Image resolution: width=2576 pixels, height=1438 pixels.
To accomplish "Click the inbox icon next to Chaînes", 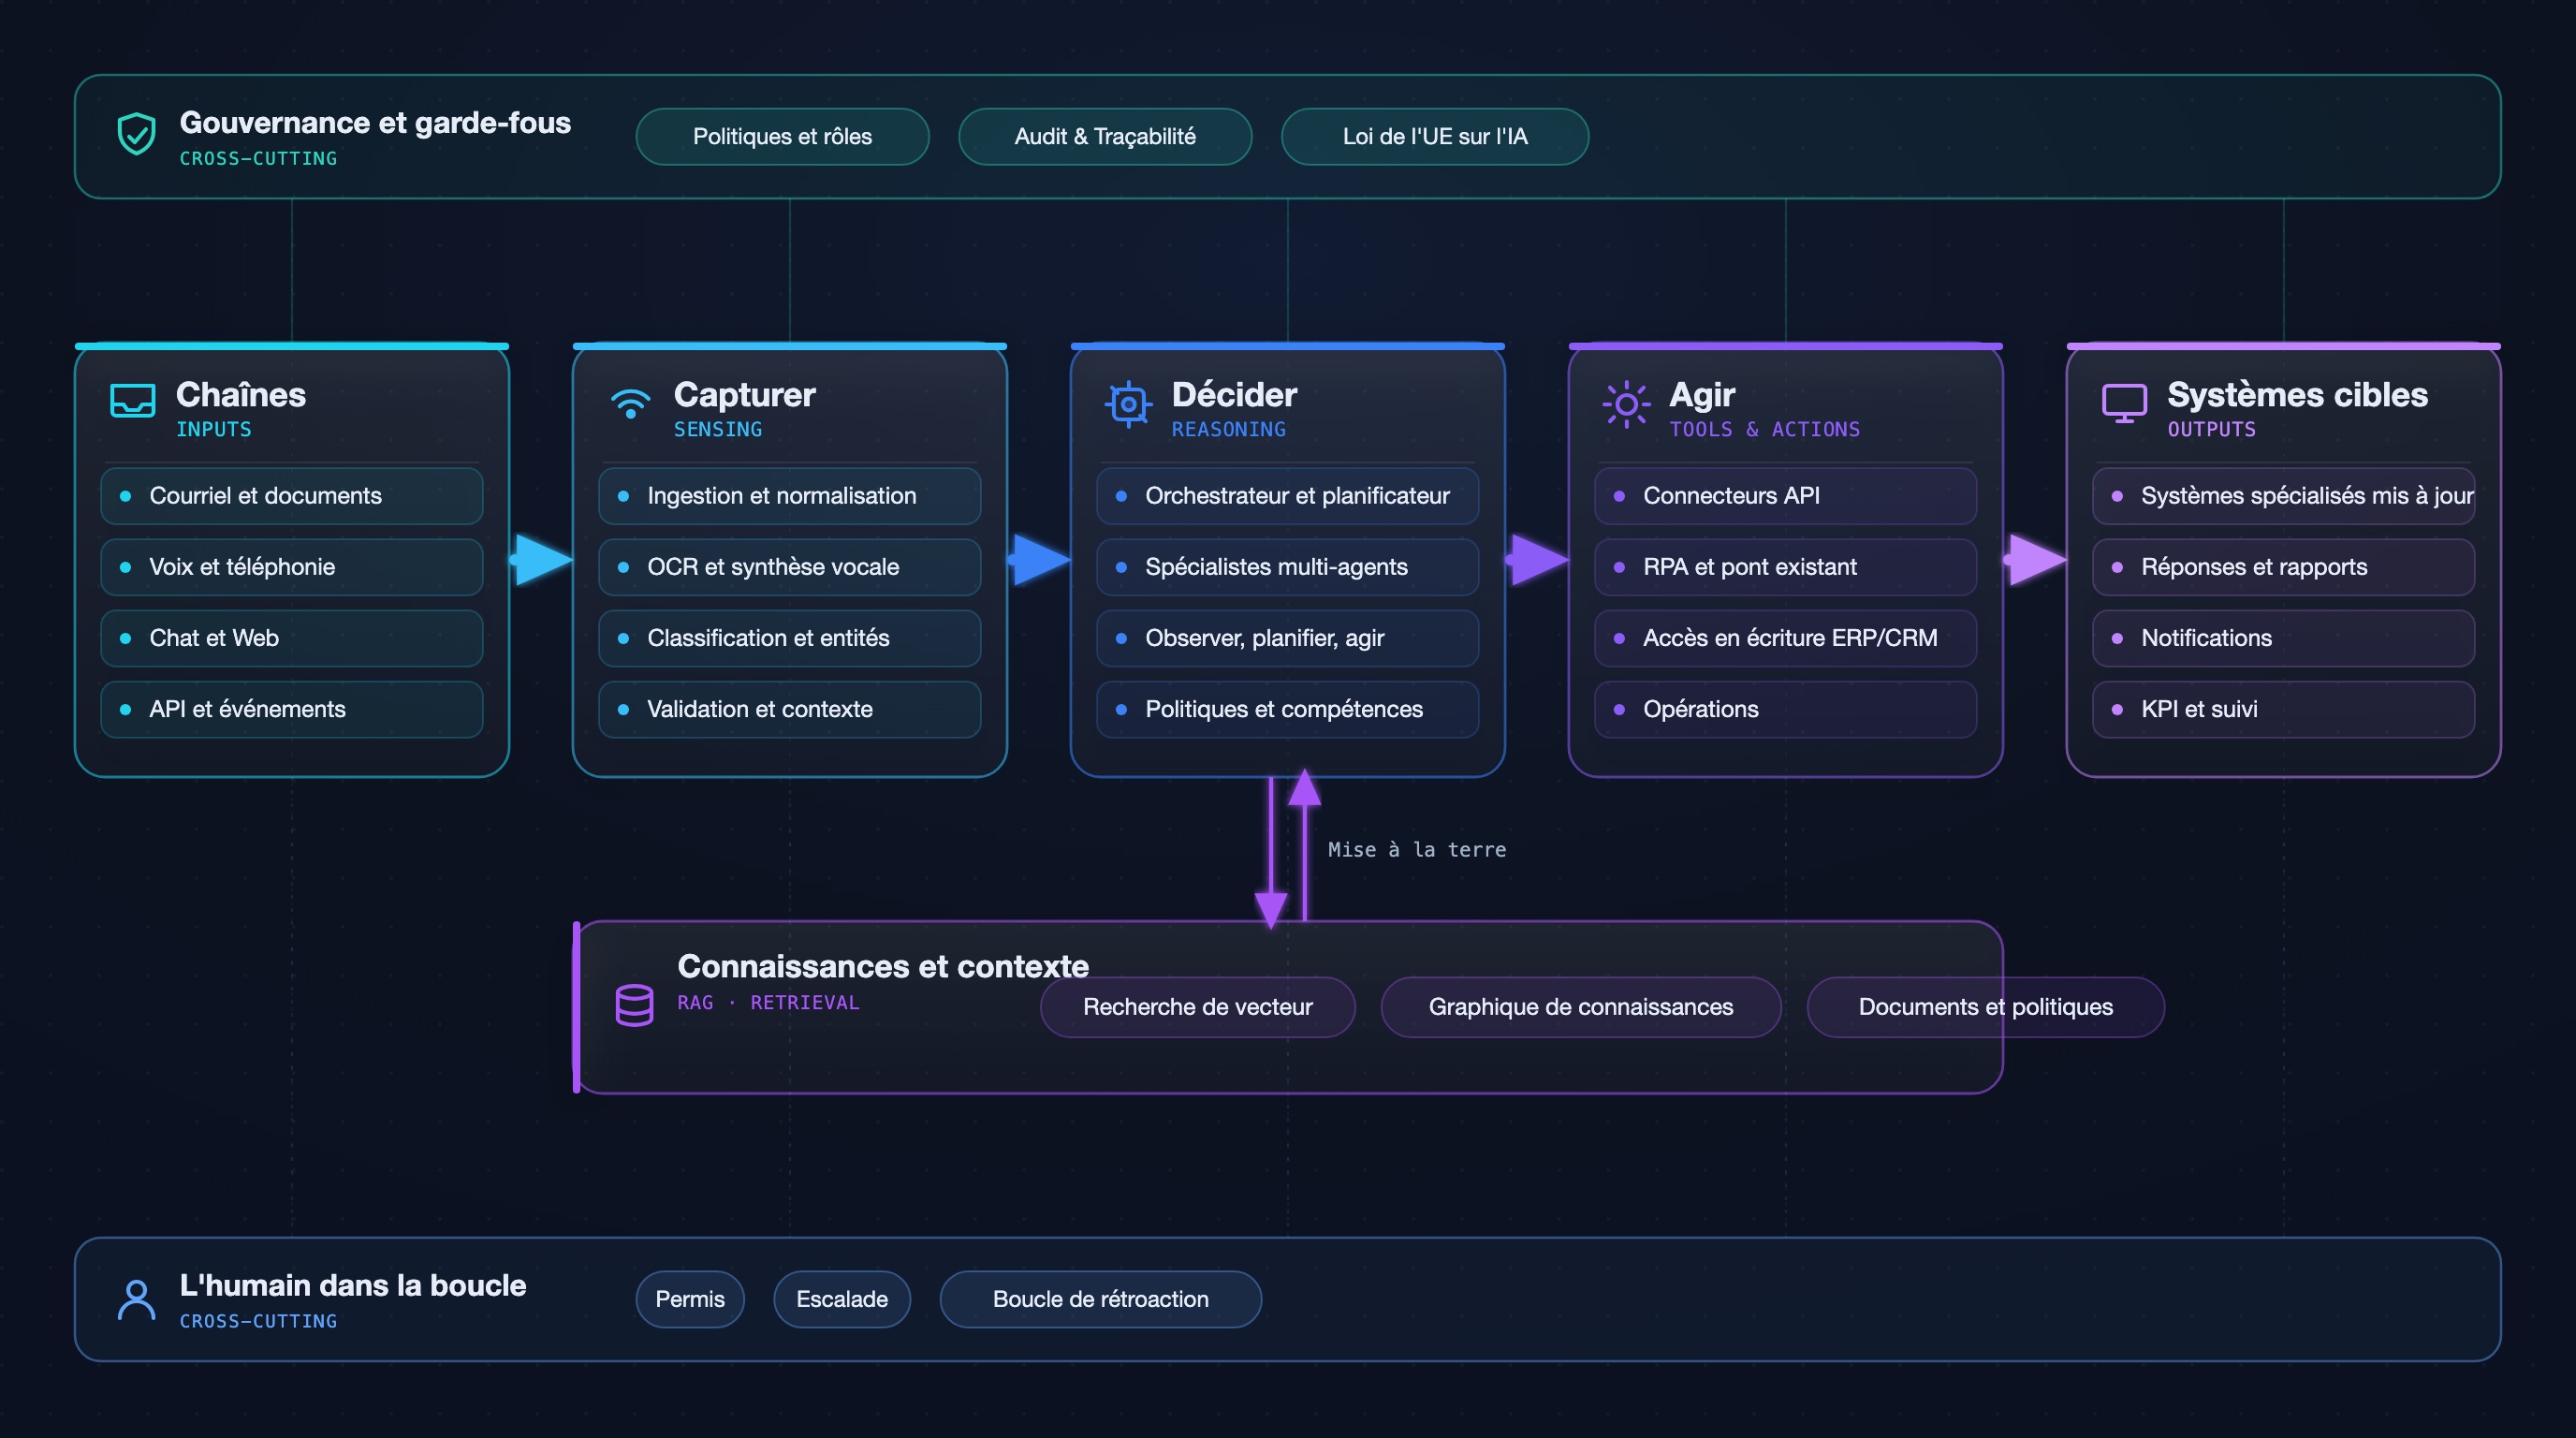I will [132, 401].
